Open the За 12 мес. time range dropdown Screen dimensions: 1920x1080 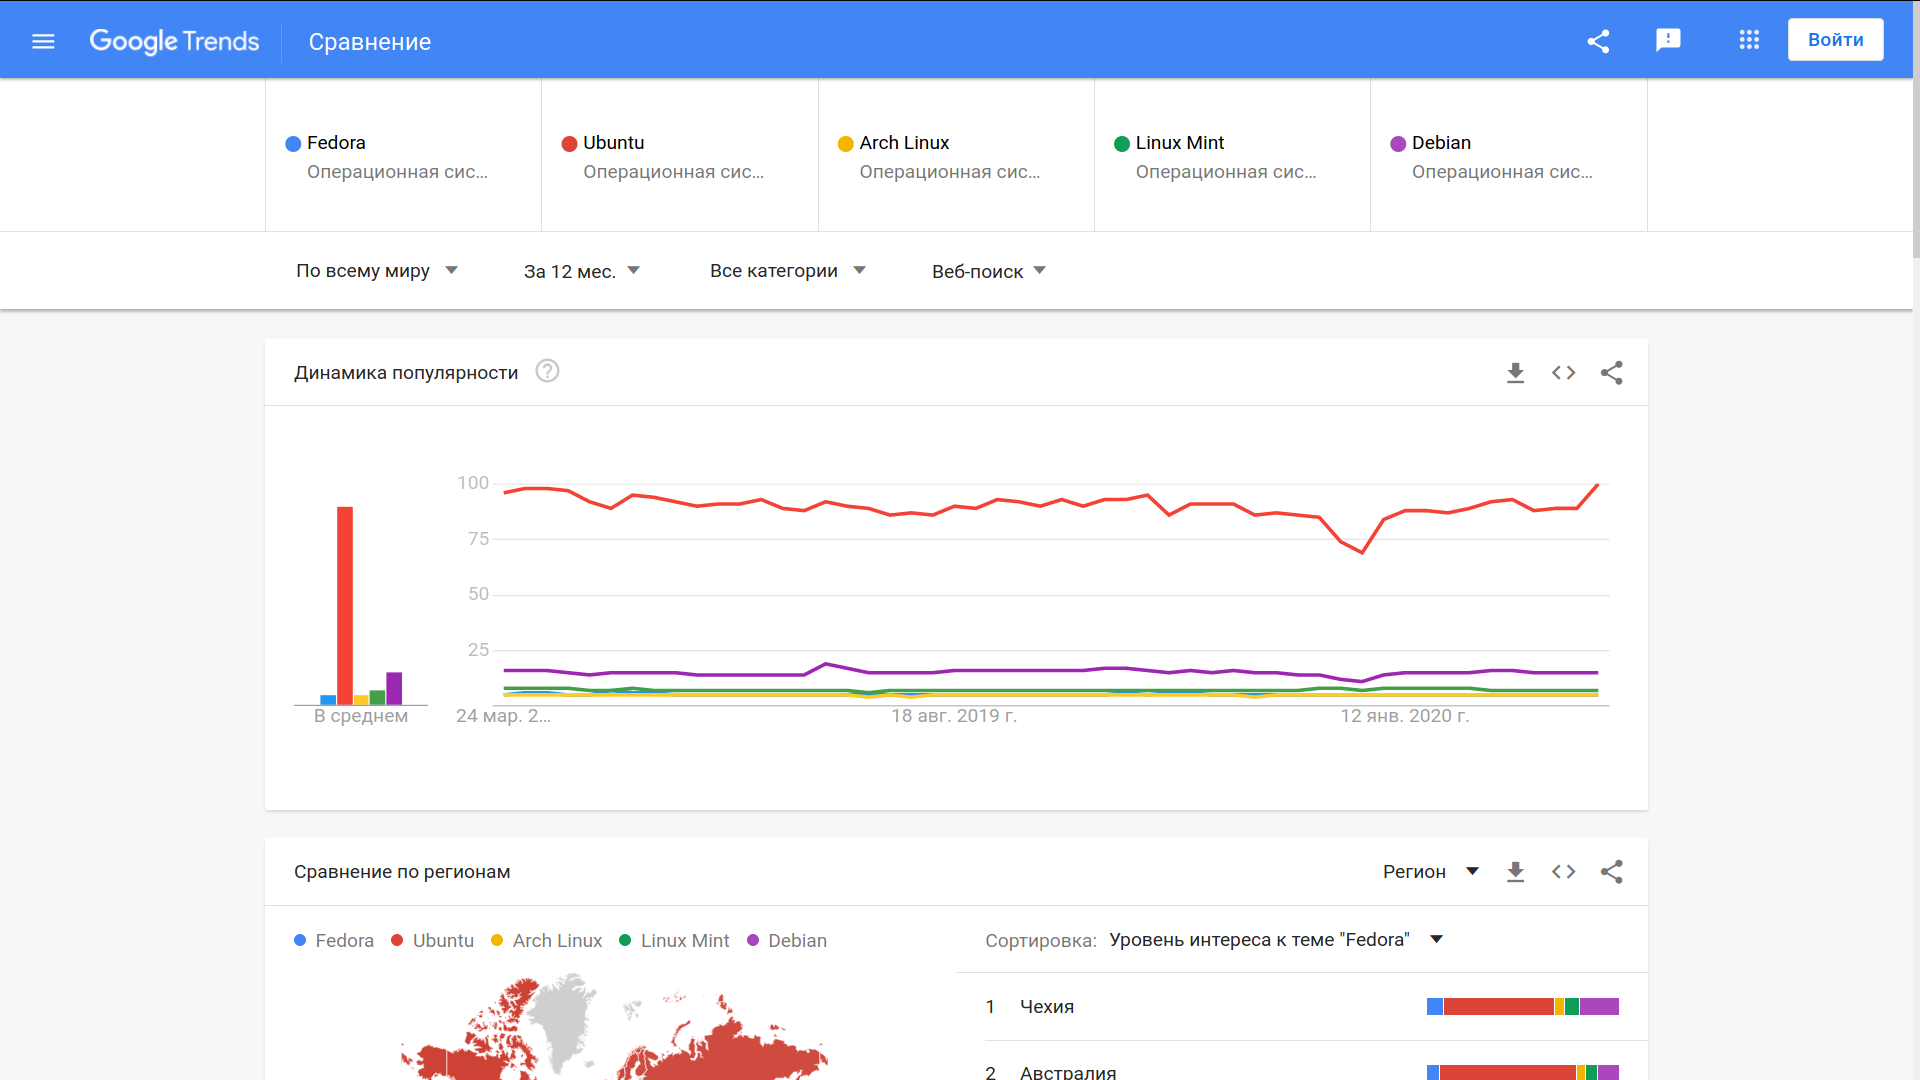(x=582, y=271)
